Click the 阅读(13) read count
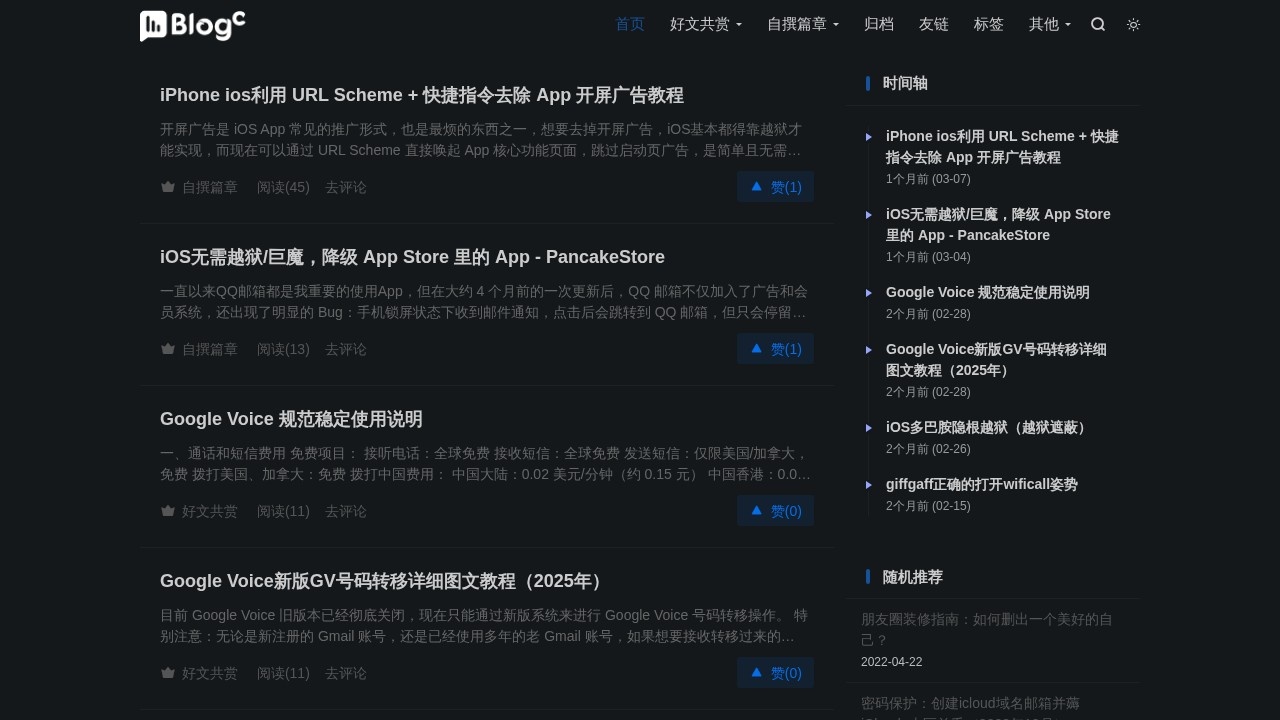This screenshot has height=720, width=1280. pyautogui.click(x=283, y=349)
